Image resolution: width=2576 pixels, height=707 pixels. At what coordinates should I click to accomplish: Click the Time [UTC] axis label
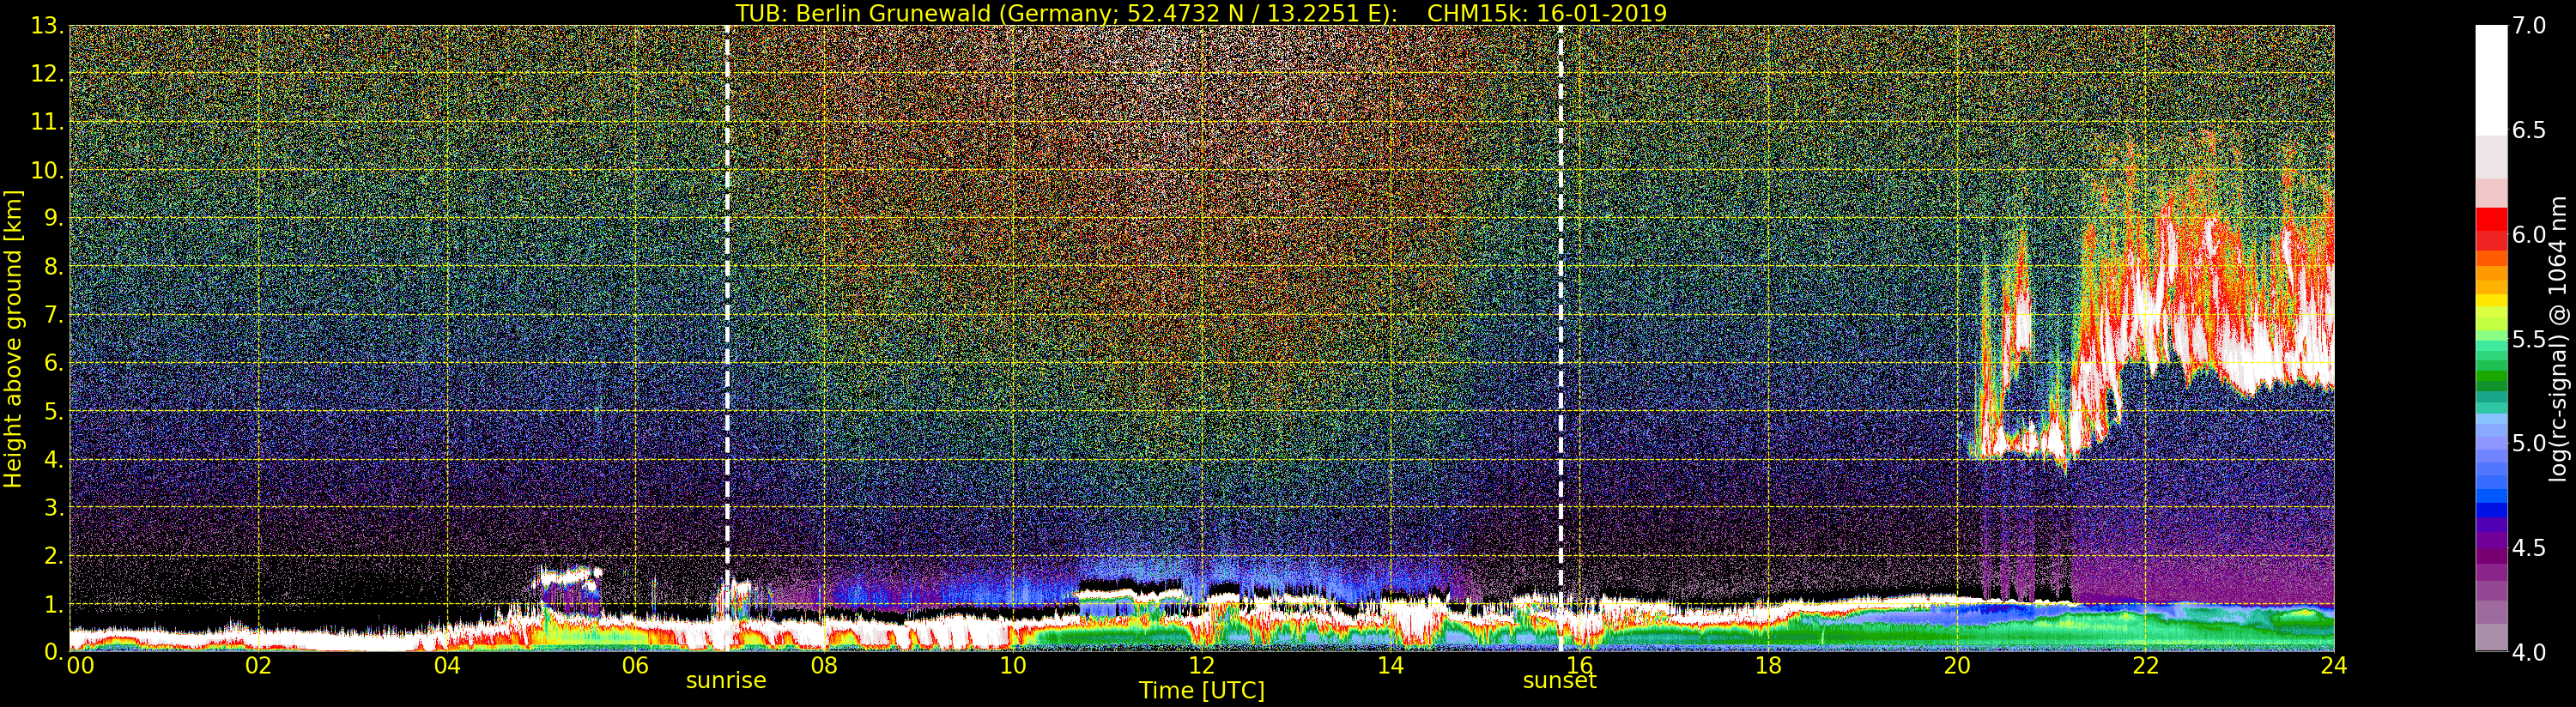tap(1201, 691)
